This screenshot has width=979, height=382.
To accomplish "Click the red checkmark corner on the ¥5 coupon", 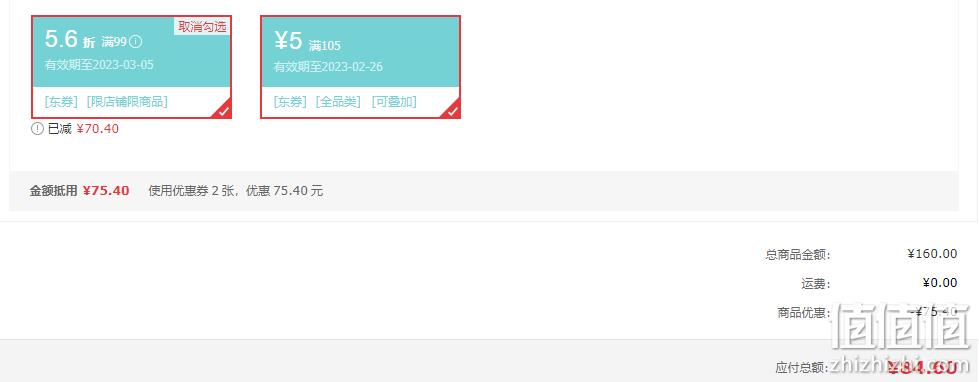I will pos(453,110).
